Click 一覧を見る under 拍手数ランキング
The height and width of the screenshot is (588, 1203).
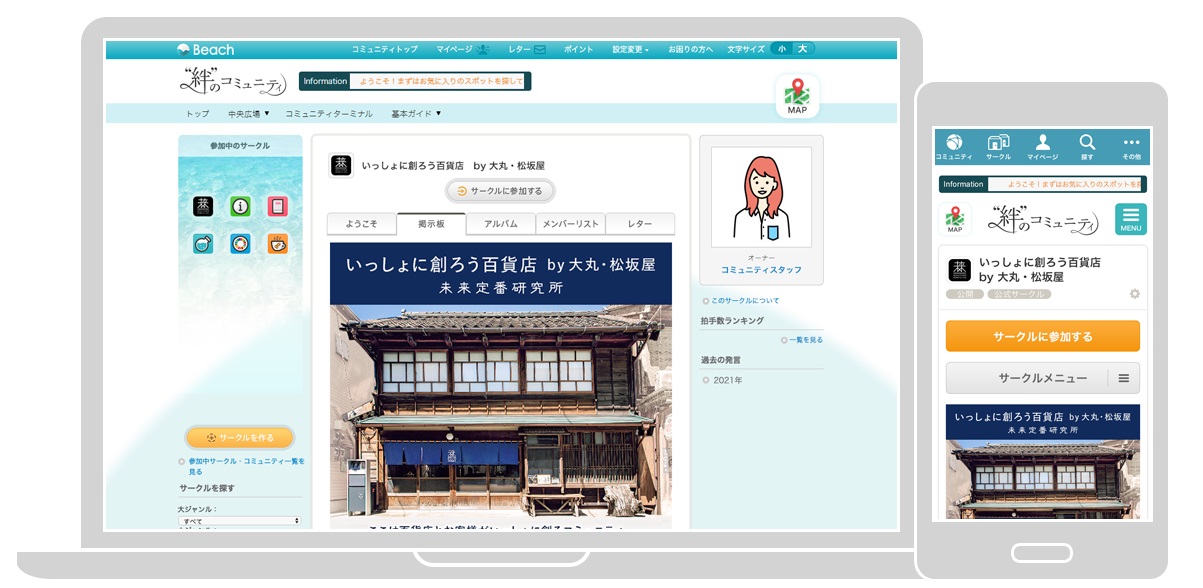tap(806, 340)
